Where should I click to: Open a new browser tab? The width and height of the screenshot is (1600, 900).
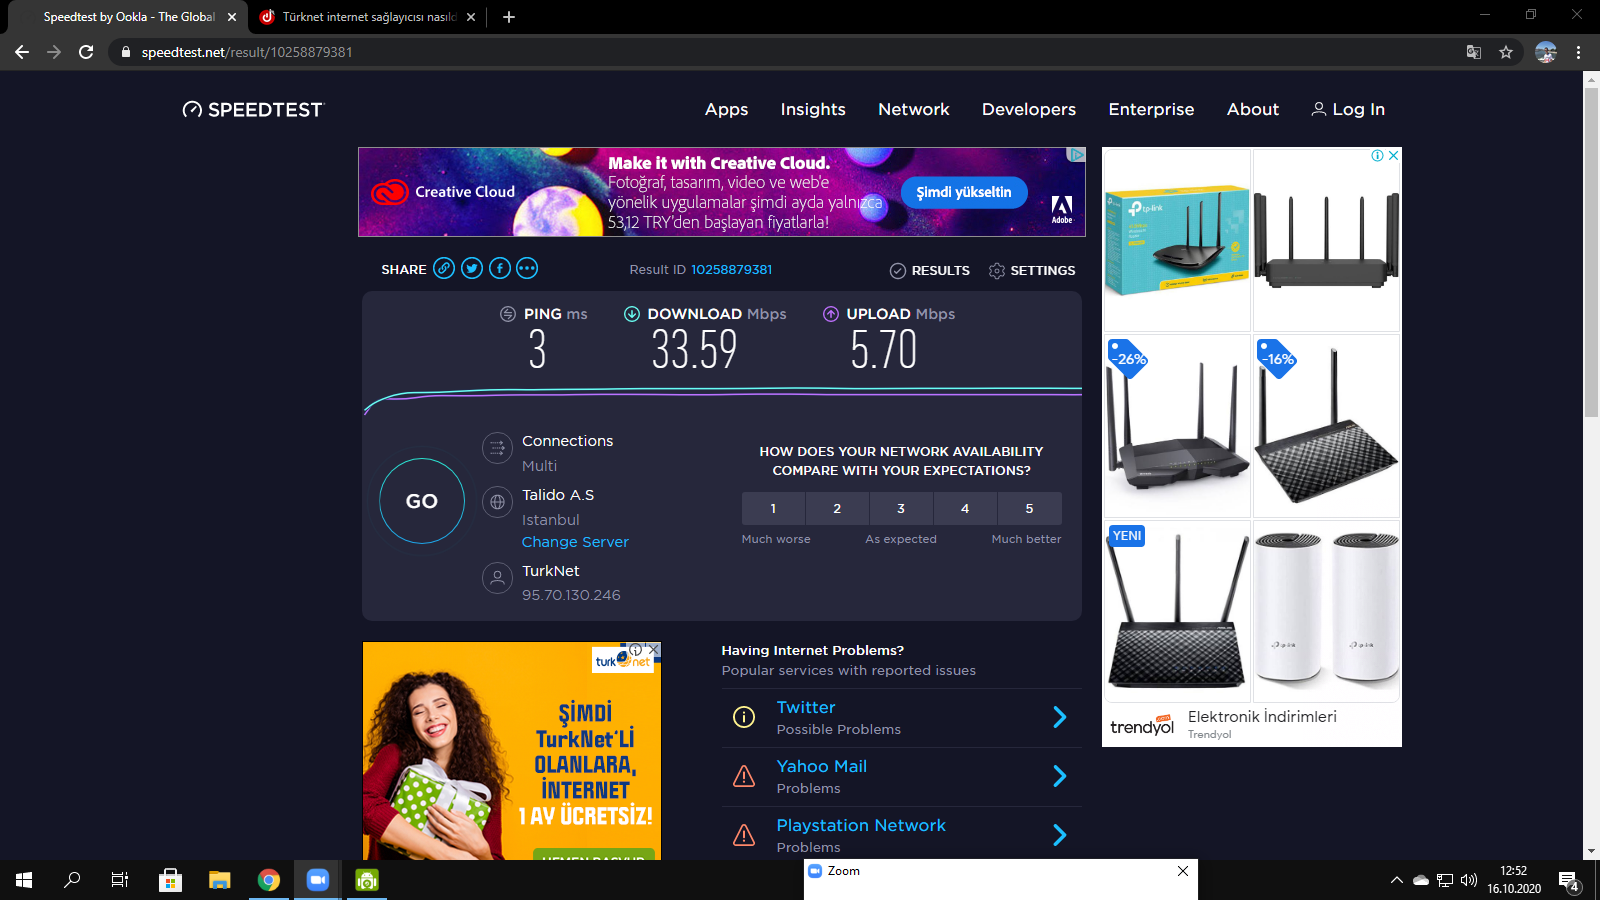coord(509,17)
